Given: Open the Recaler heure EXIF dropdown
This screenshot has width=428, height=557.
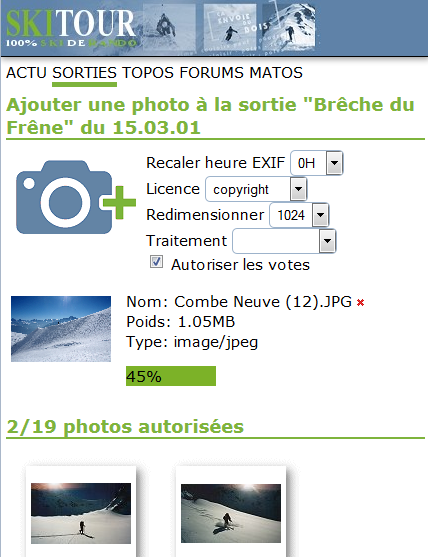Looking at the screenshot, I should point(316,163).
